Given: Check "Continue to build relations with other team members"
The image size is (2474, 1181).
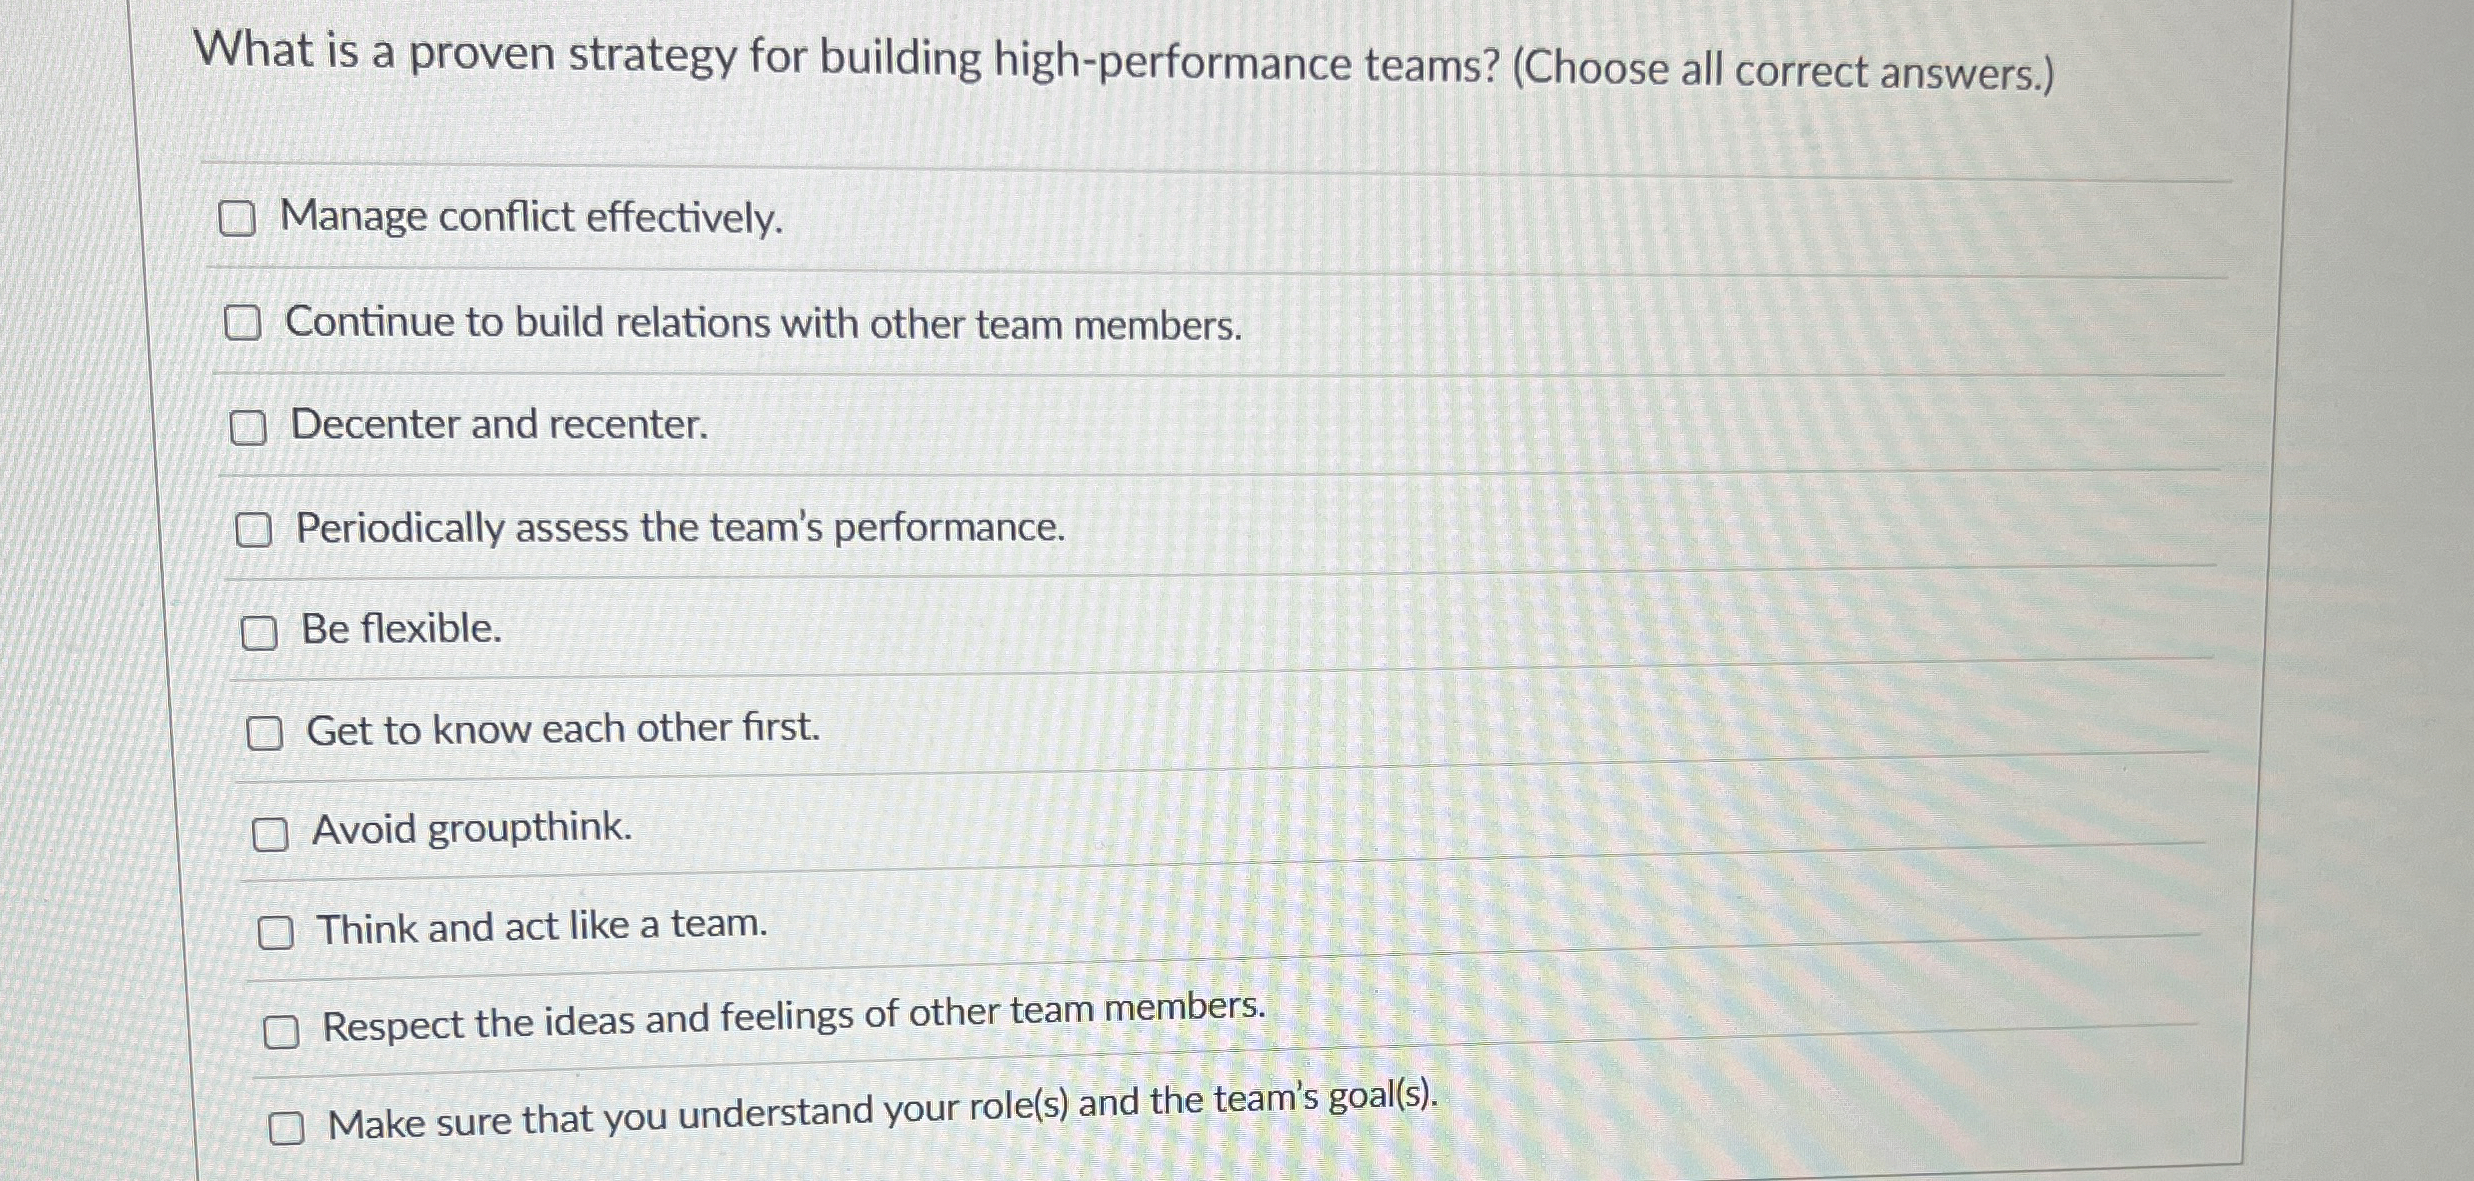Looking at the screenshot, I should (245, 320).
